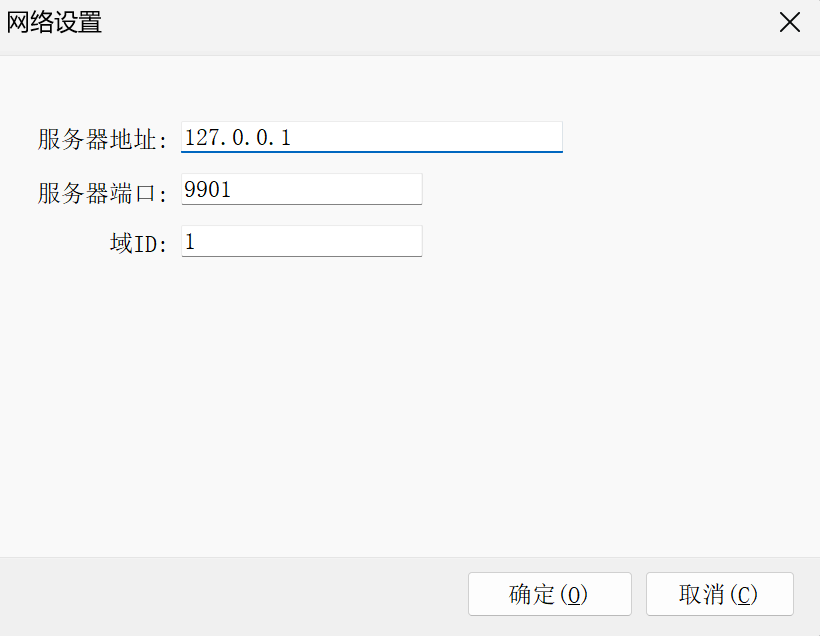Screen dimensions: 820x636
Task: Select the port value 9901 field
Action: pos(300,188)
